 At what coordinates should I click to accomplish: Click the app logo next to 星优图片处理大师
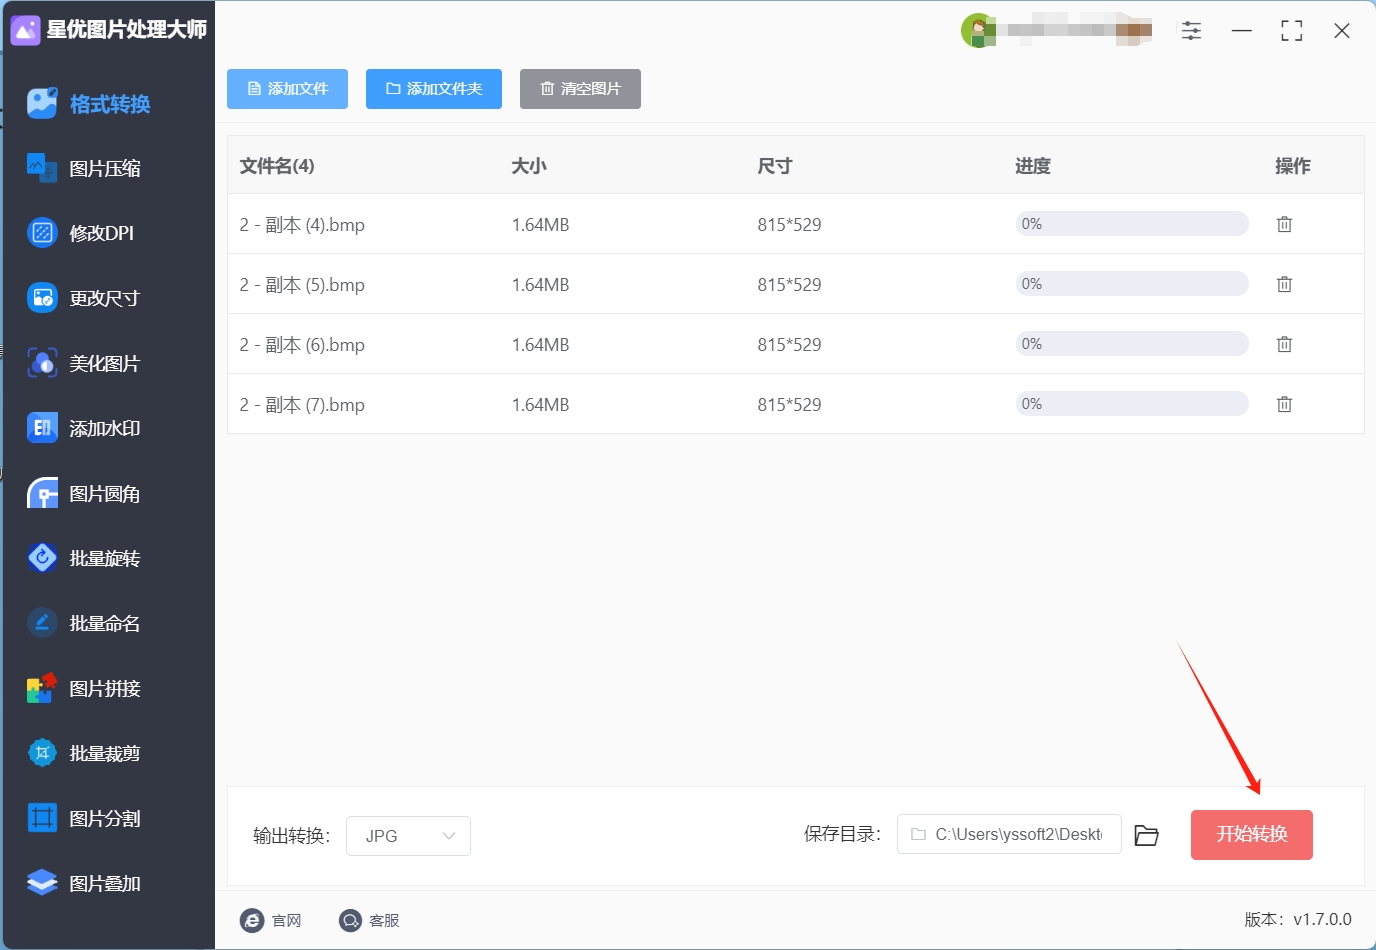(25, 30)
